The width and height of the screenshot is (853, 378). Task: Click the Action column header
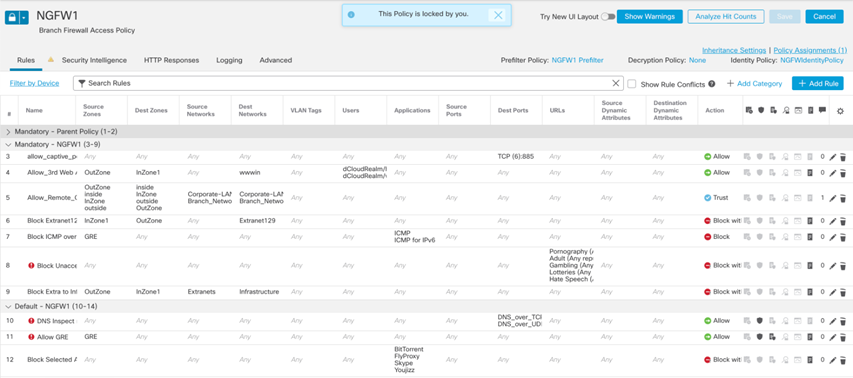pyautogui.click(x=714, y=110)
